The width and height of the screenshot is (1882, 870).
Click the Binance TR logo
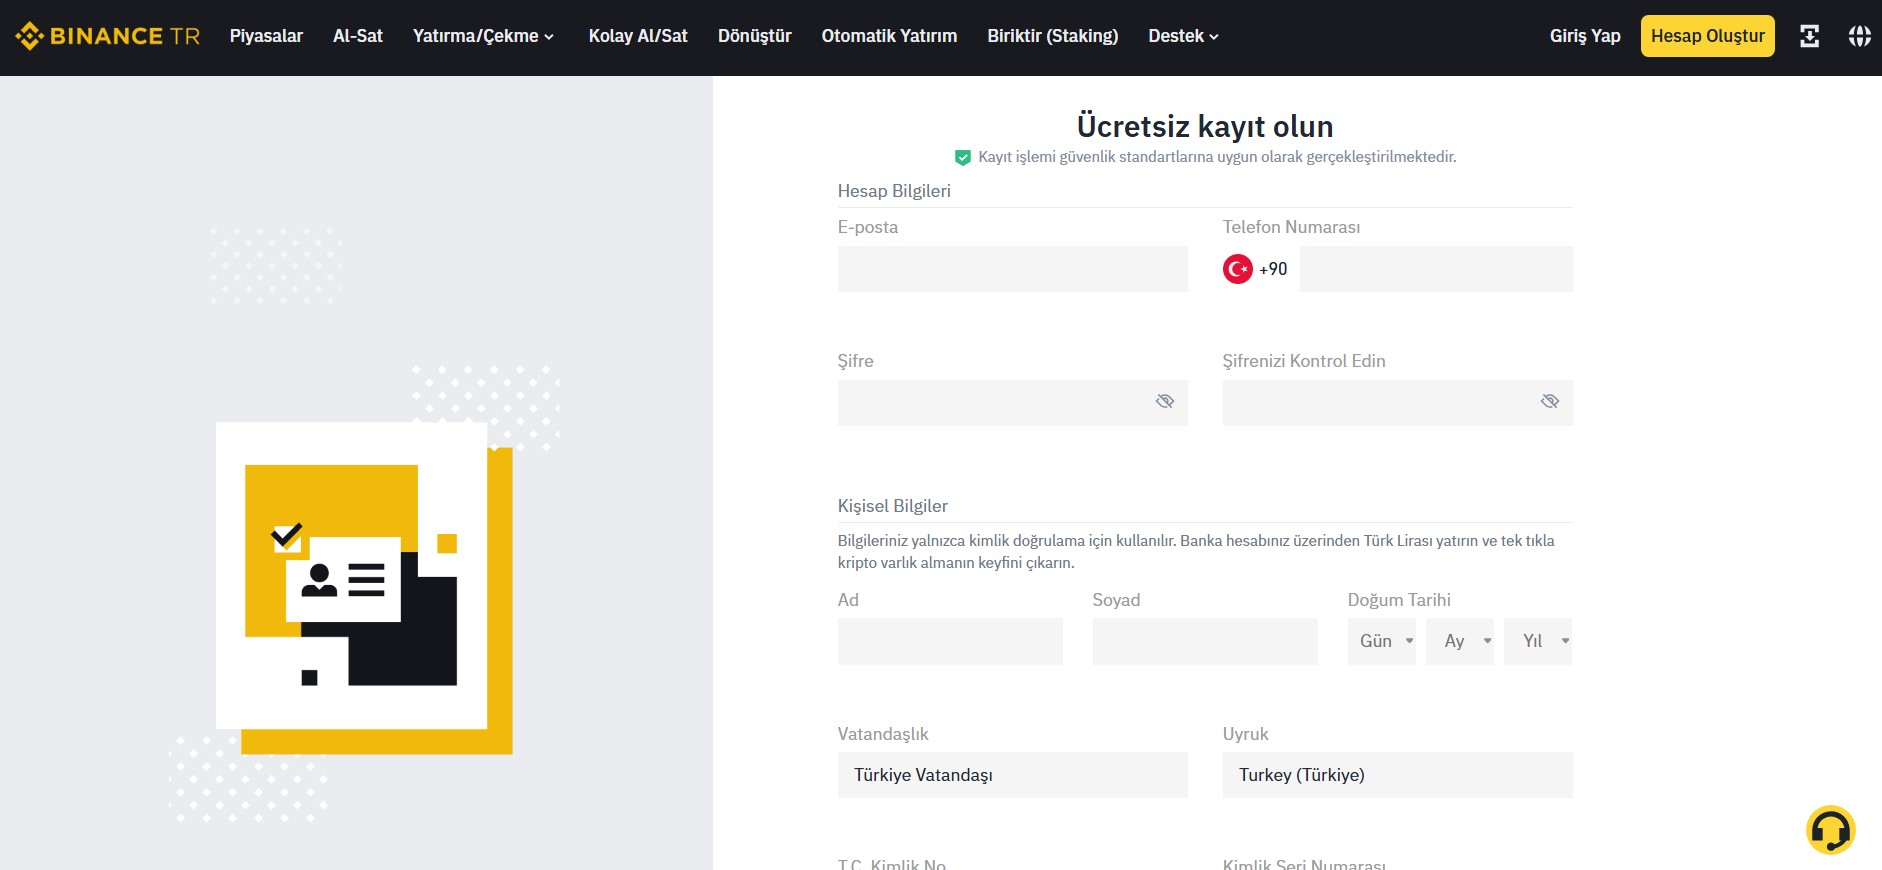tap(108, 36)
